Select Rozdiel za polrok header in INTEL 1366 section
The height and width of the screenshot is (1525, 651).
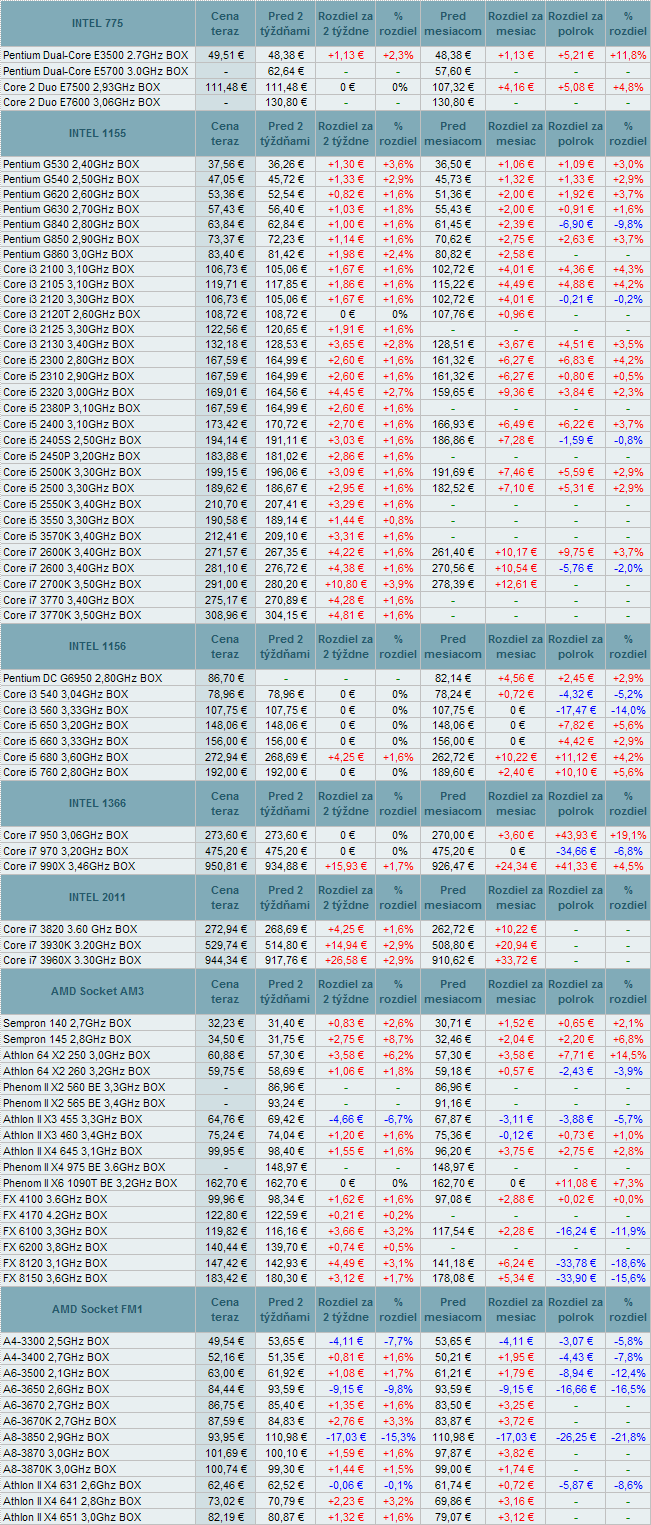(576, 803)
